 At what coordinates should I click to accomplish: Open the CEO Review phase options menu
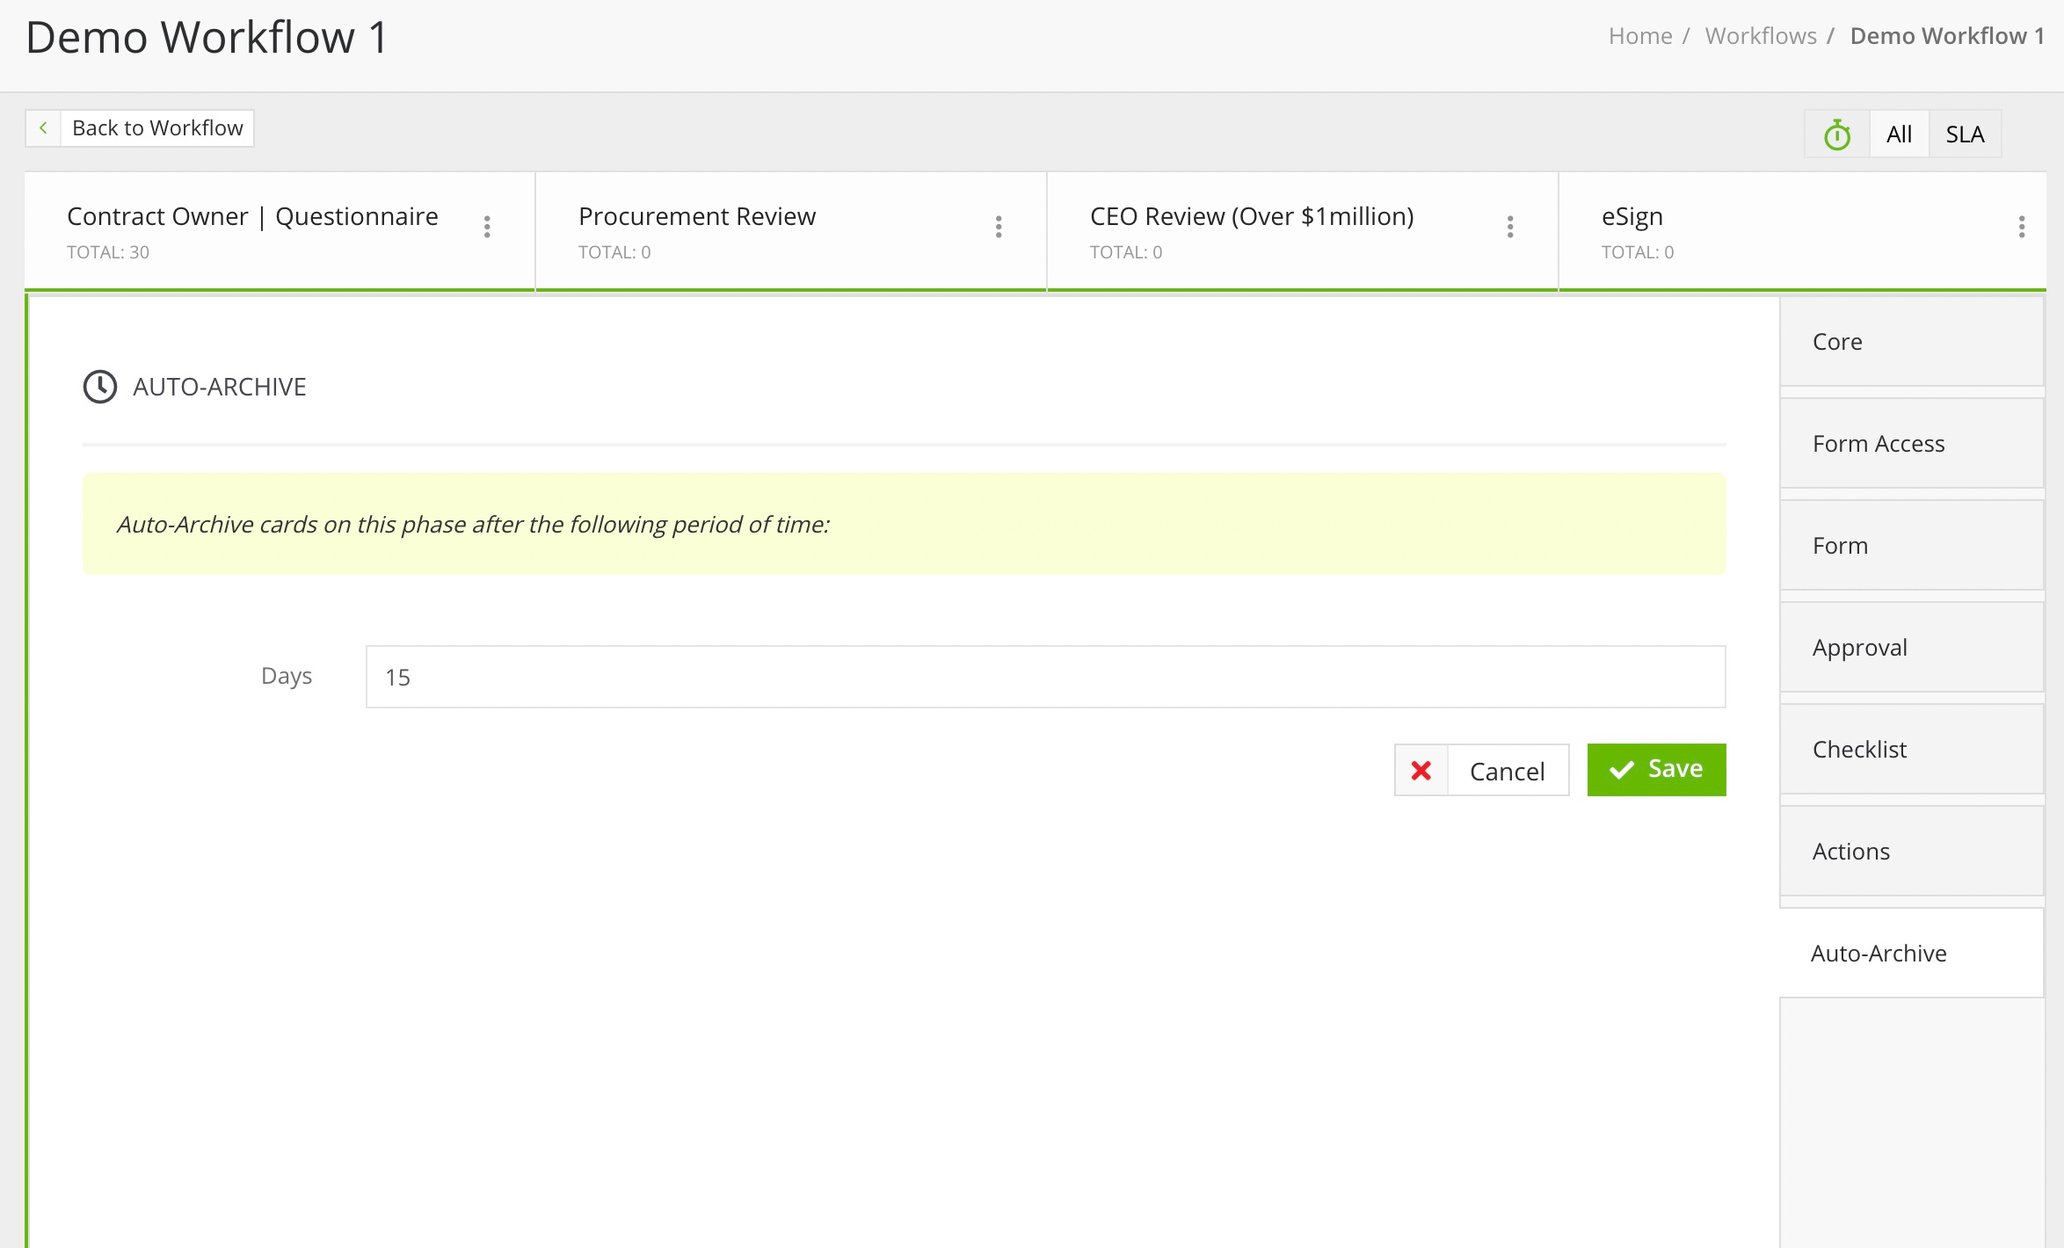pos(1511,227)
